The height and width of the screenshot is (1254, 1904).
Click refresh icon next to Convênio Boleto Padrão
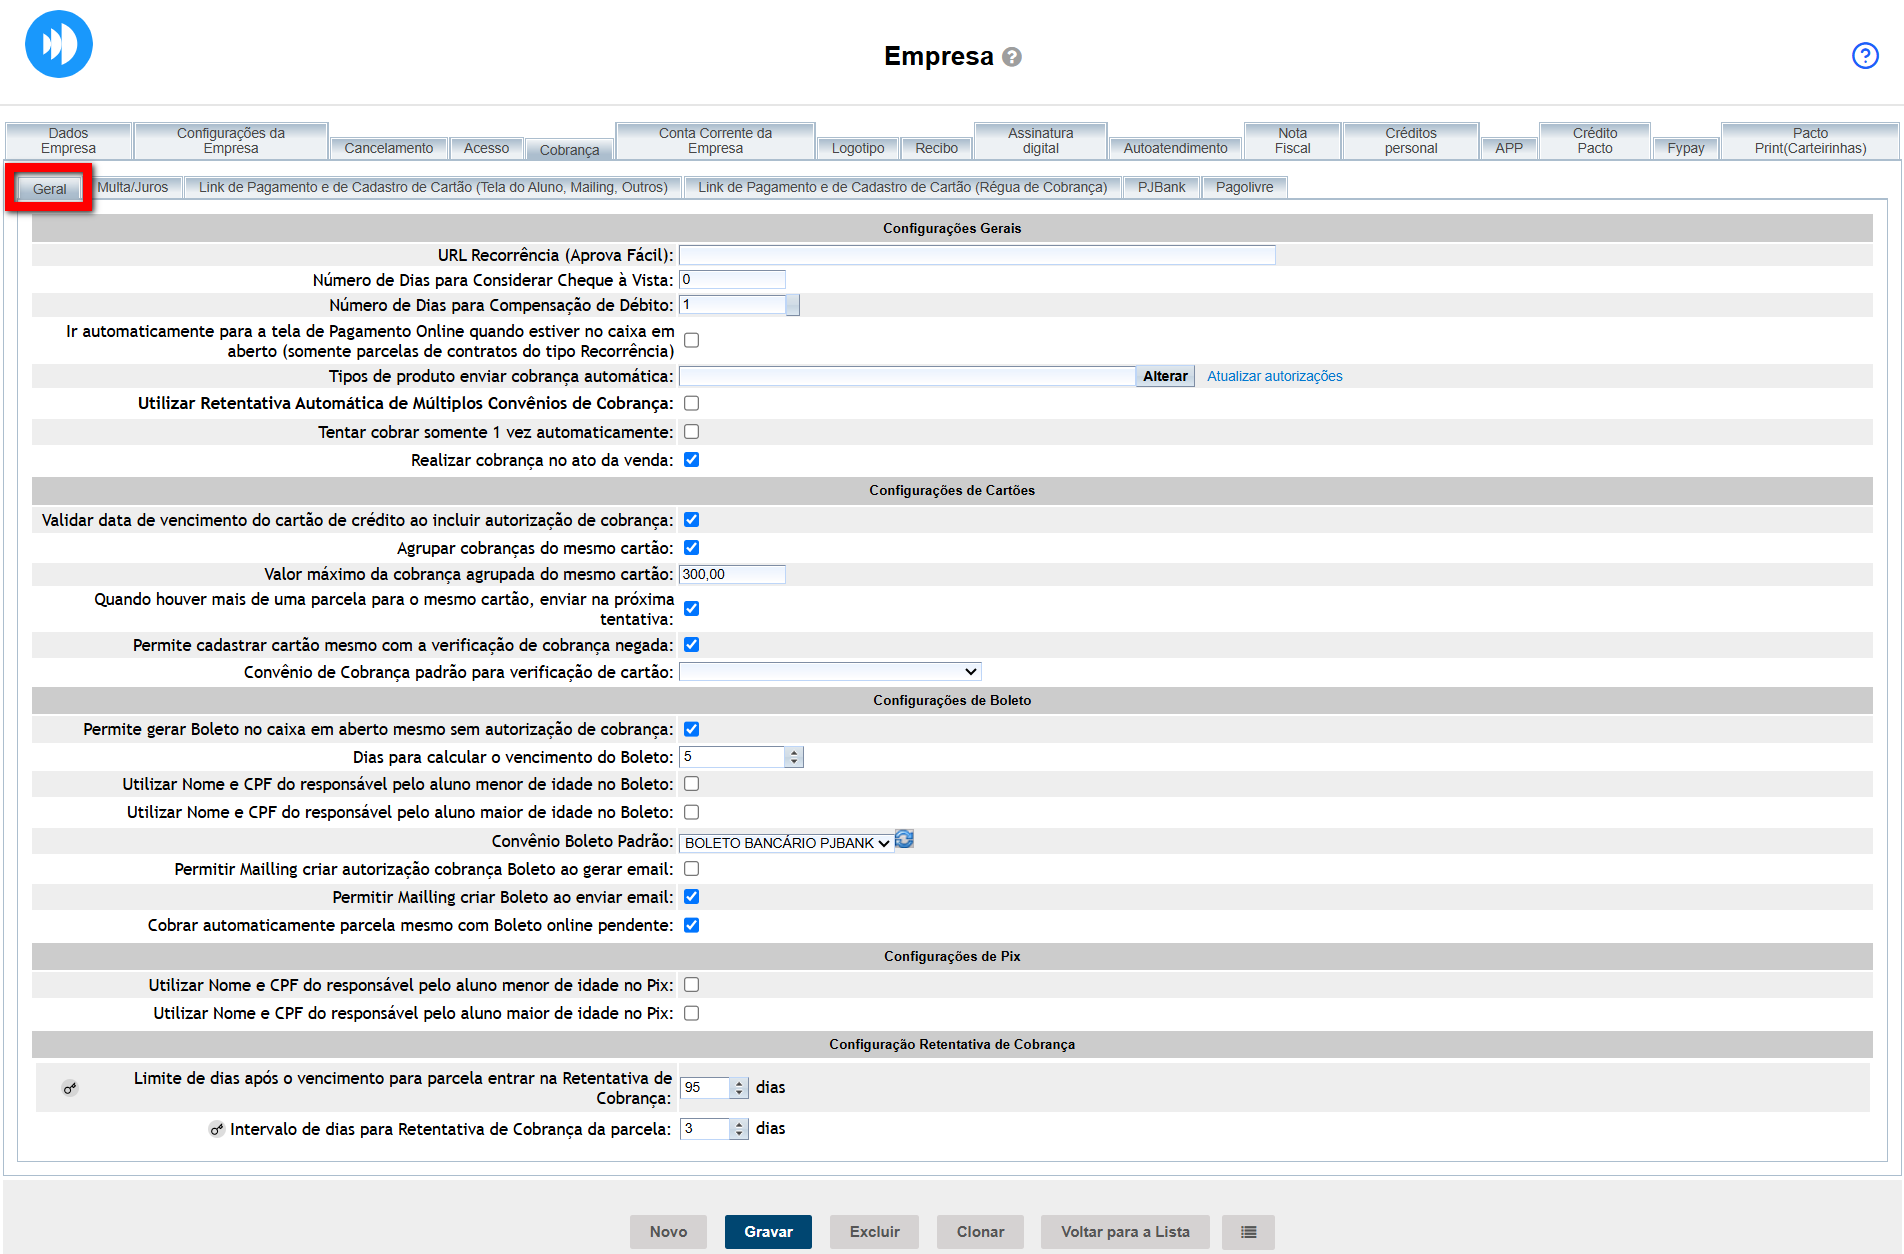click(904, 840)
